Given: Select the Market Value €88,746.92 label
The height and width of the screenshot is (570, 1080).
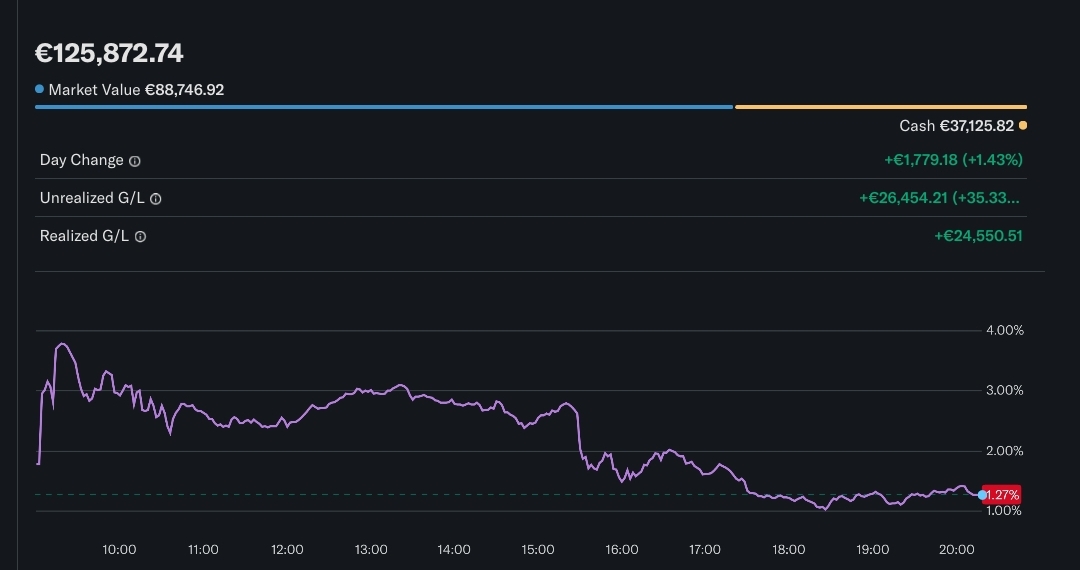Looking at the screenshot, I should (136, 89).
